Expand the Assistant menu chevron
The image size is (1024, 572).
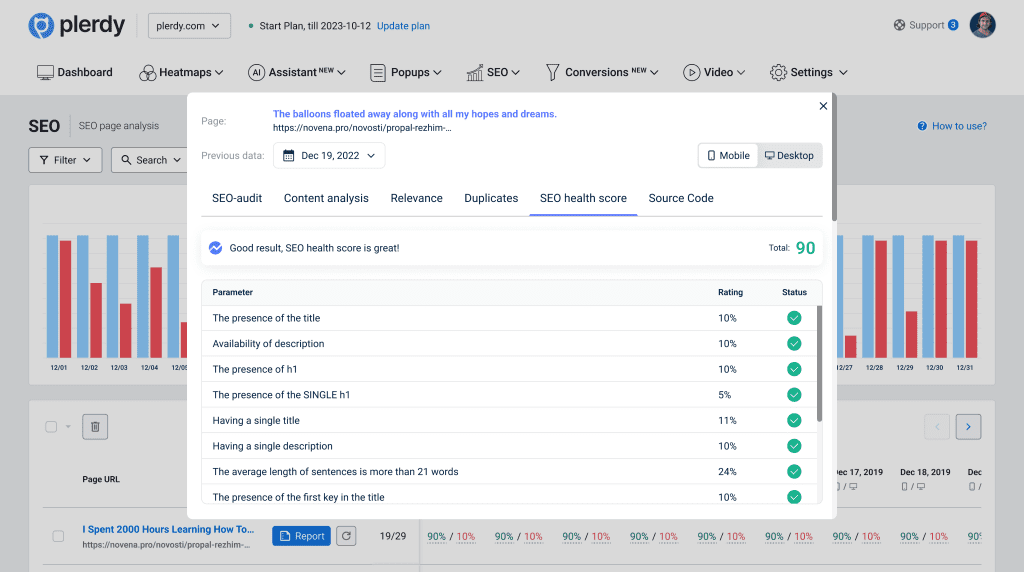click(342, 72)
